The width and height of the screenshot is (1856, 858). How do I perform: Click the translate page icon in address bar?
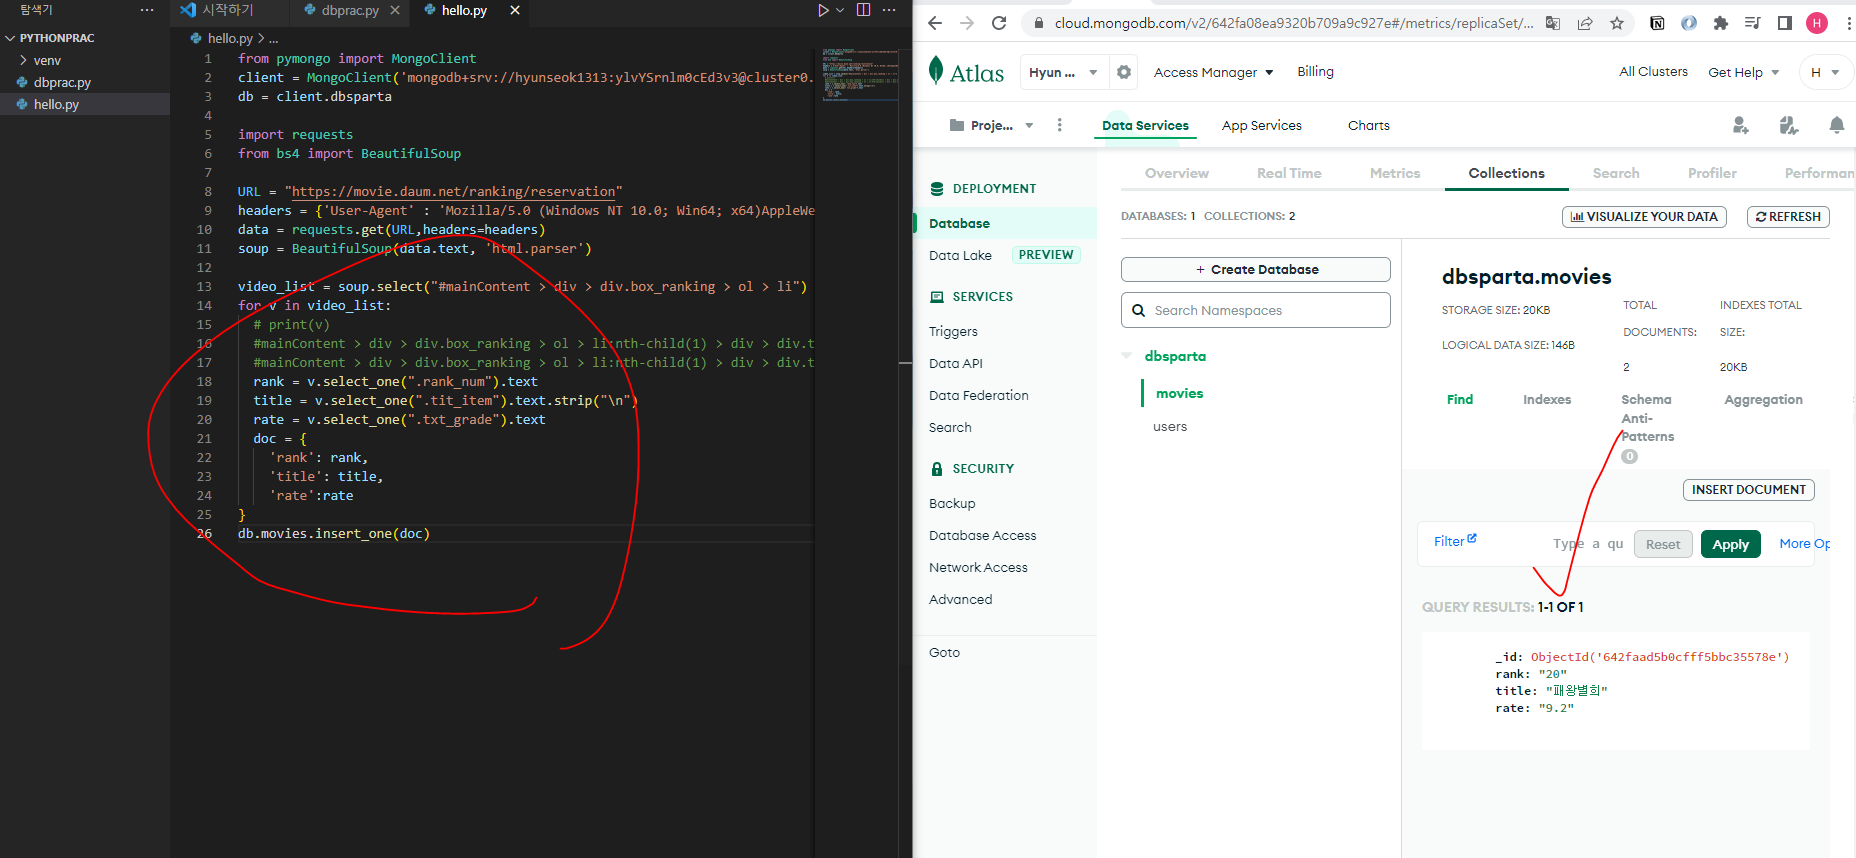[x=1553, y=23]
